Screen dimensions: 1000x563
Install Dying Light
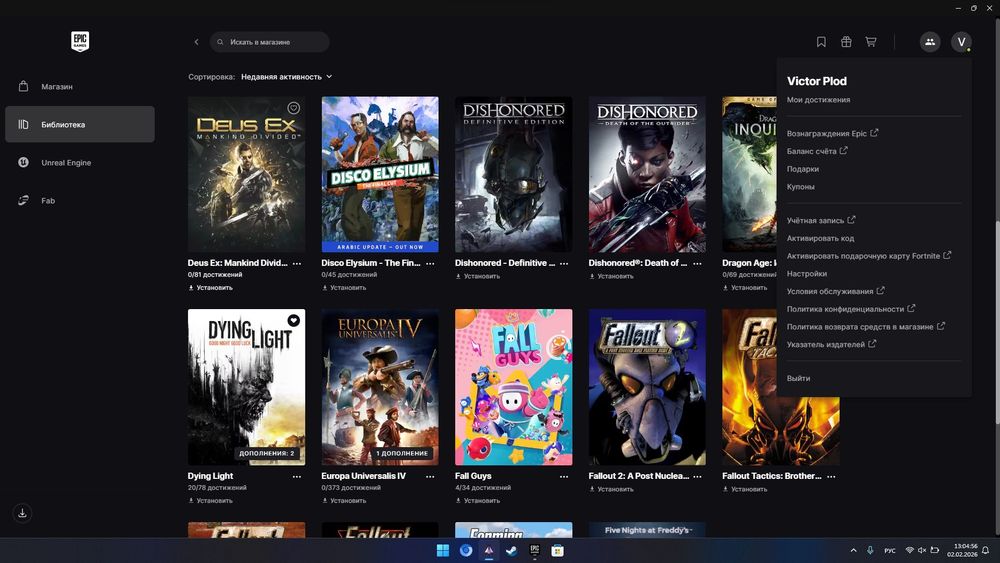click(x=210, y=501)
